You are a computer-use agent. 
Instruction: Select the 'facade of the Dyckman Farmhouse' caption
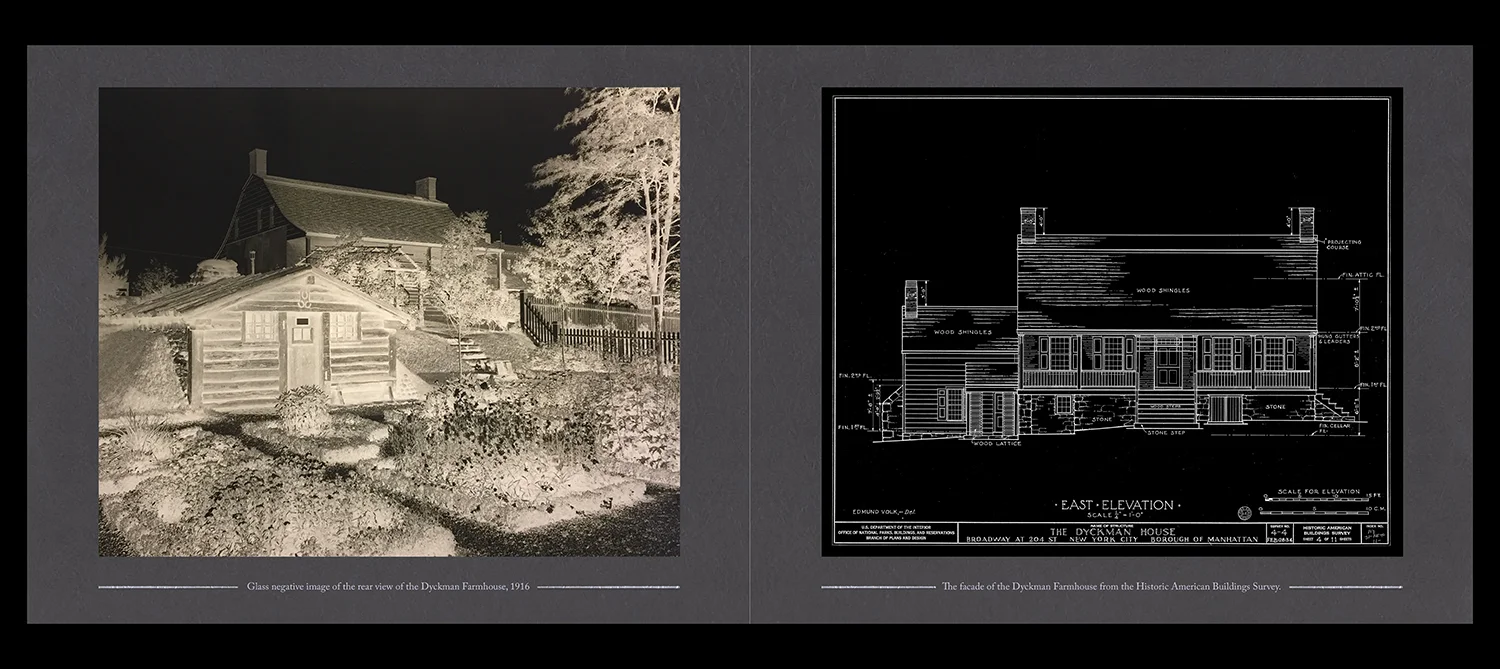1111,586
